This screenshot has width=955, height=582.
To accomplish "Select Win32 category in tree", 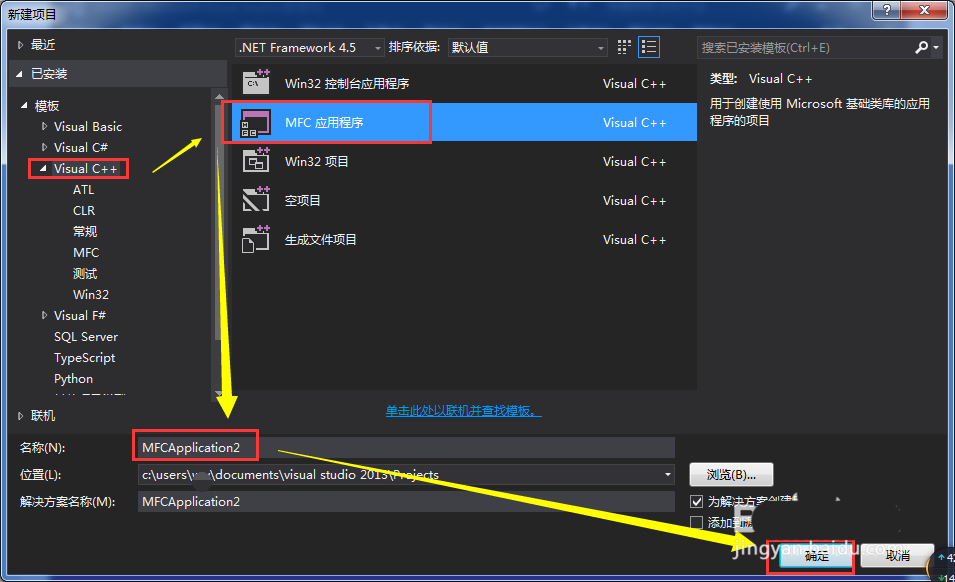I will 91,295.
